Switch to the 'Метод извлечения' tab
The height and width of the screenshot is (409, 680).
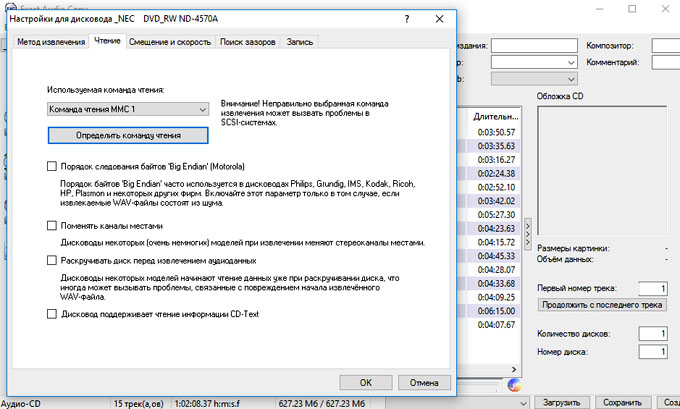[48, 41]
